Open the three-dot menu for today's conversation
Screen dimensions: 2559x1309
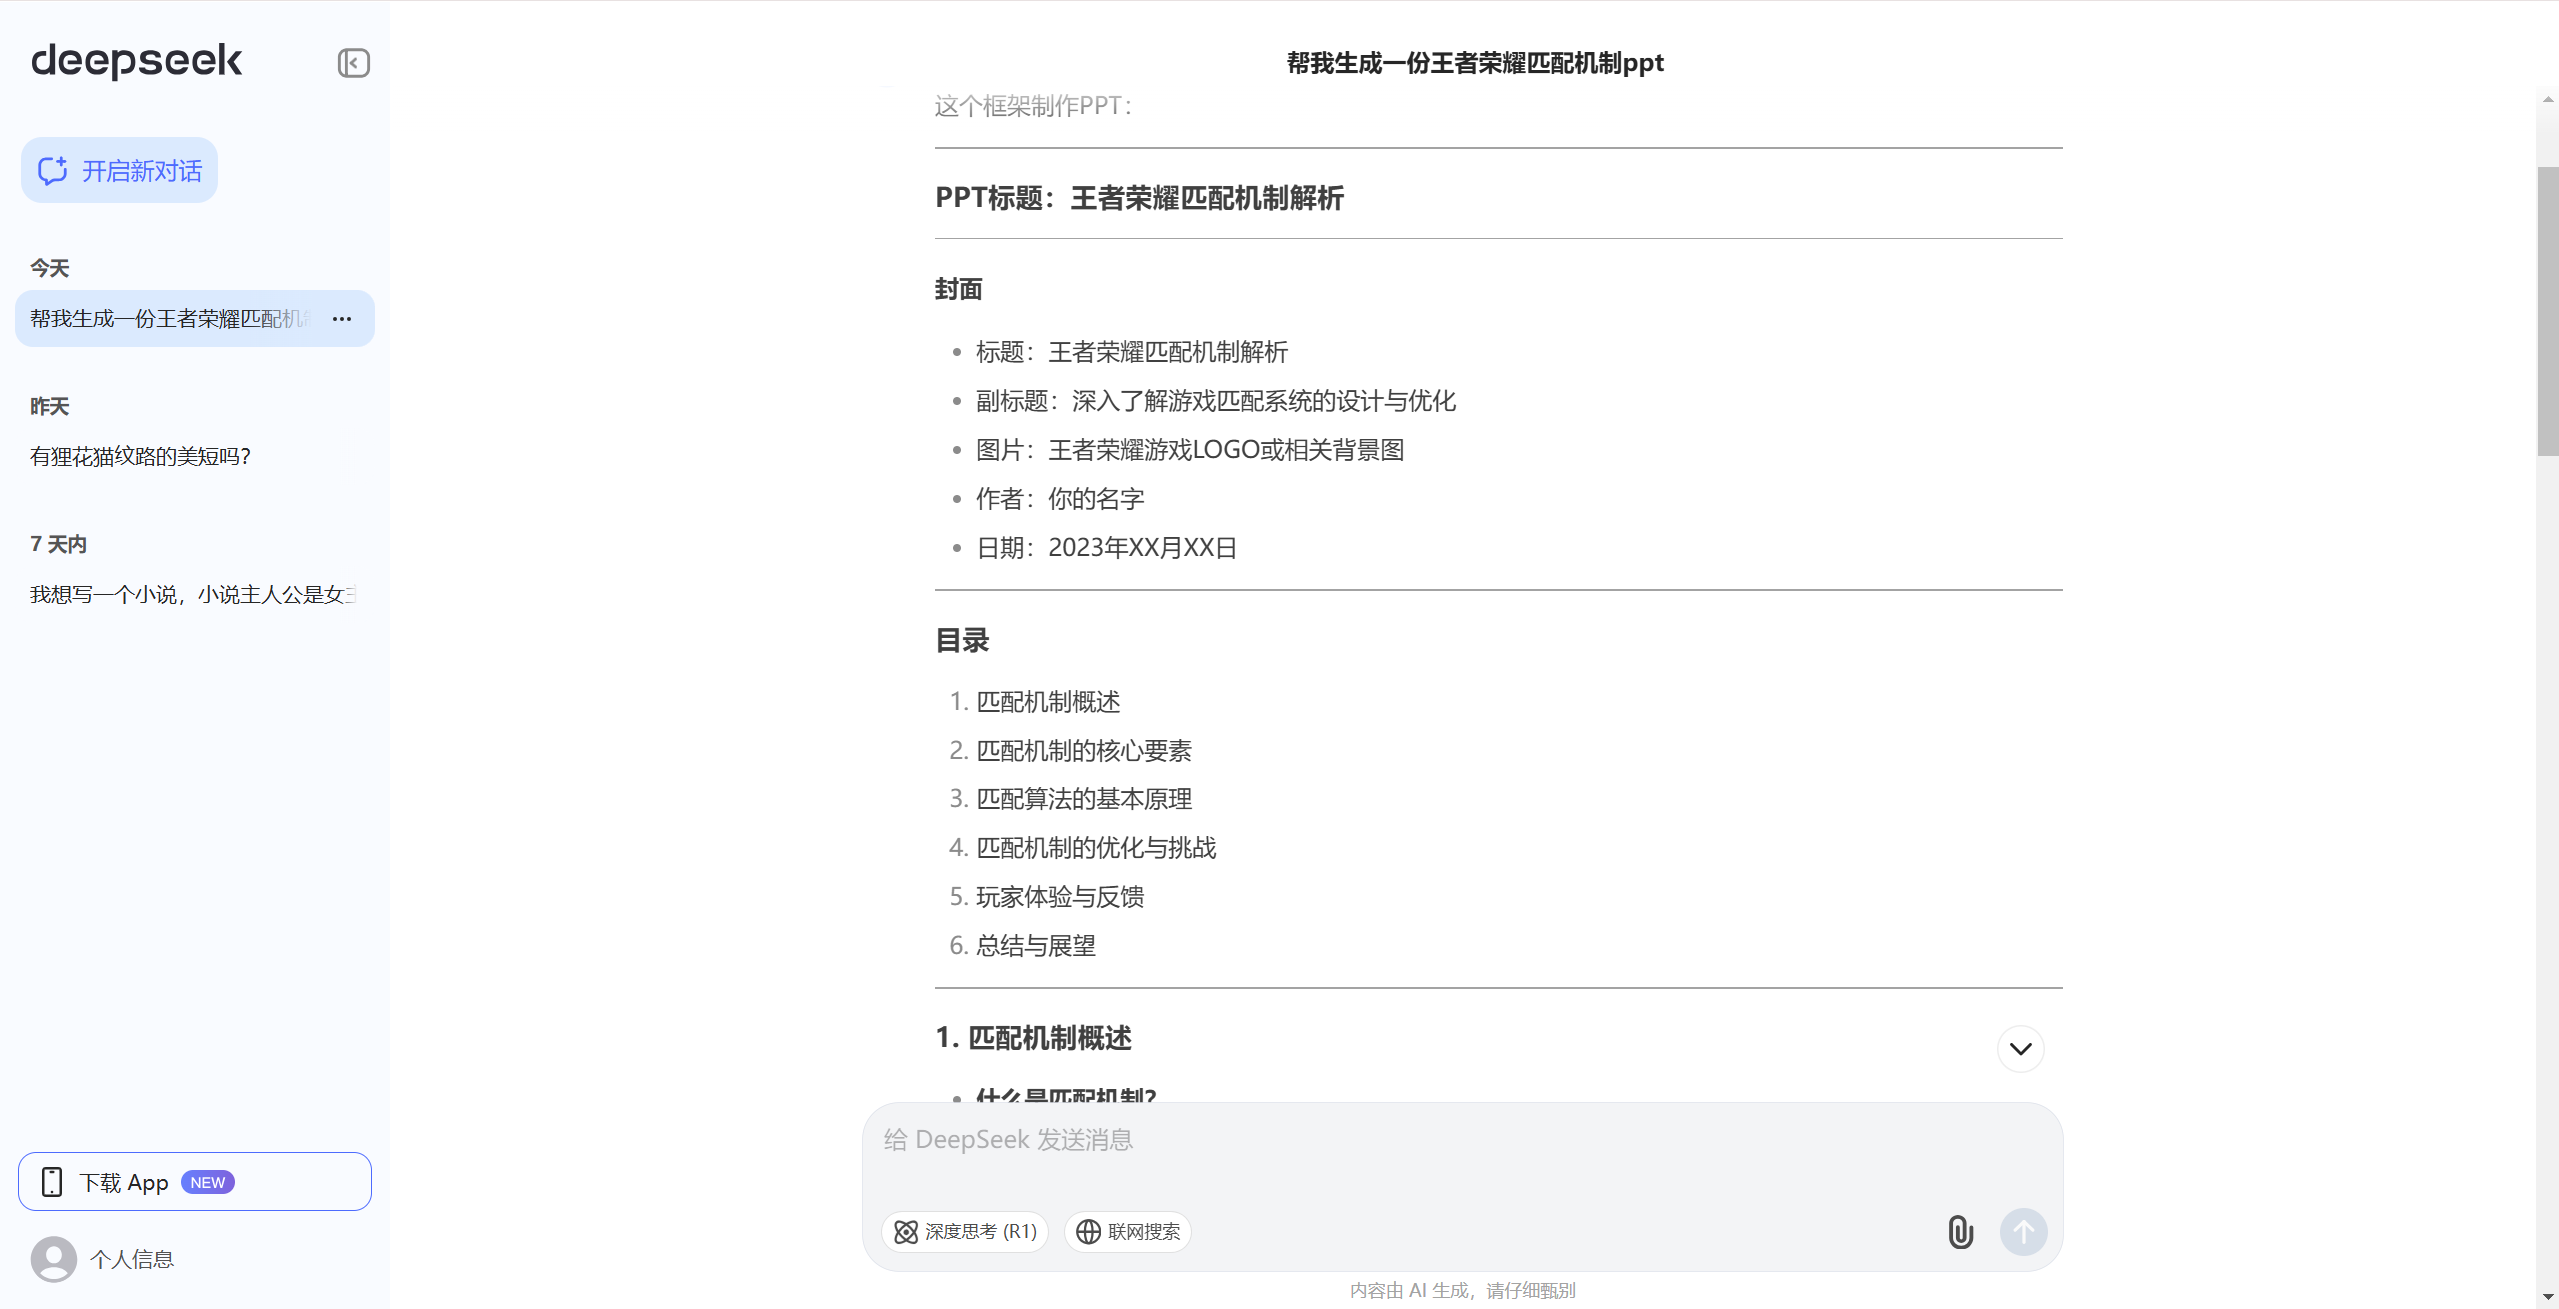(342, 319)
